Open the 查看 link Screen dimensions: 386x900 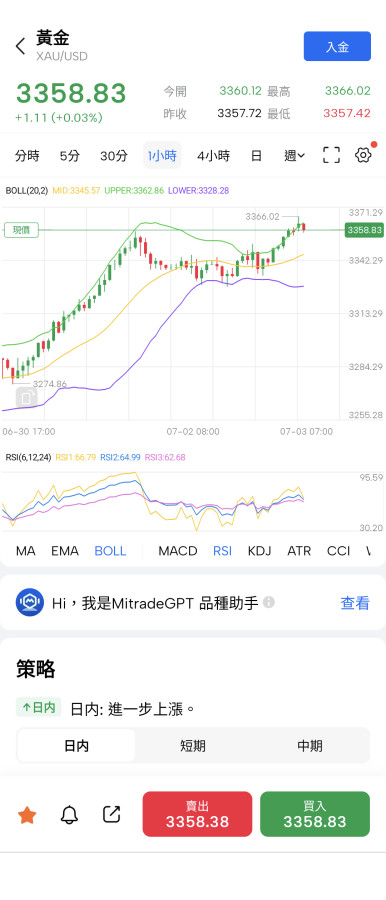355,603
